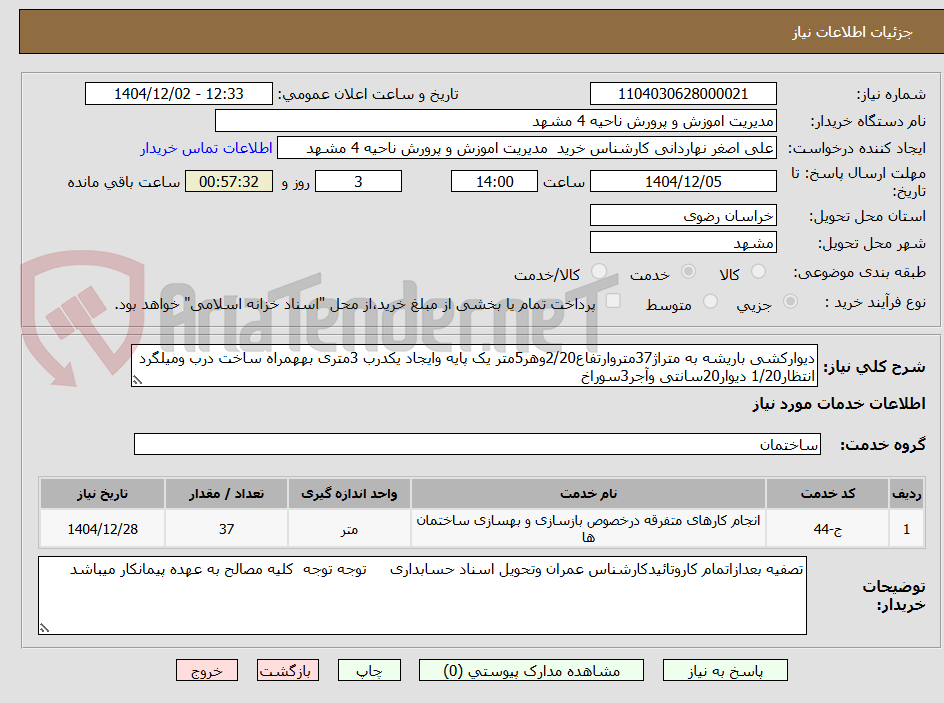
Task: Click the quantity cell 37
Action: click(226, 528)
